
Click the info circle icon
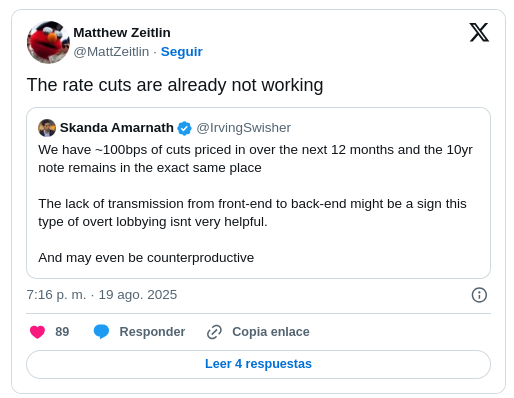[479, 295]
